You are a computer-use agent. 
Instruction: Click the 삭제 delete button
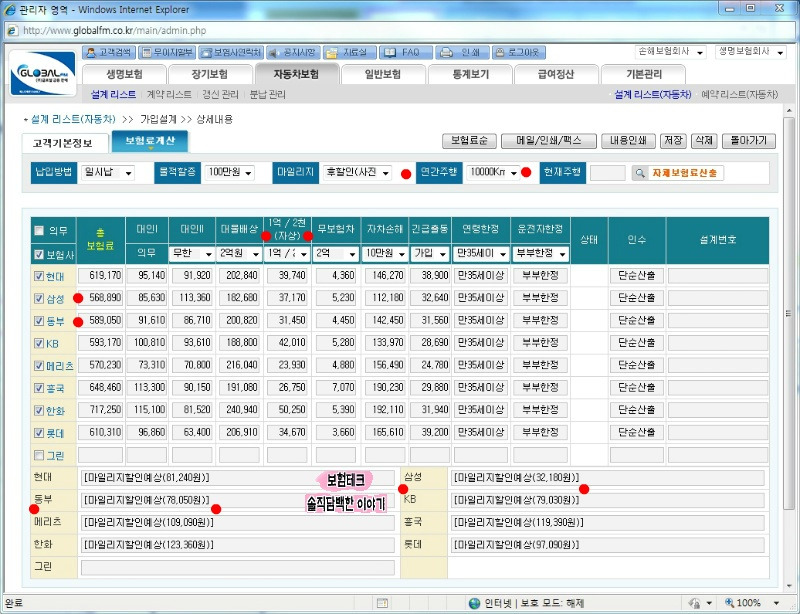pyautogui.click(x=704, y=141)
